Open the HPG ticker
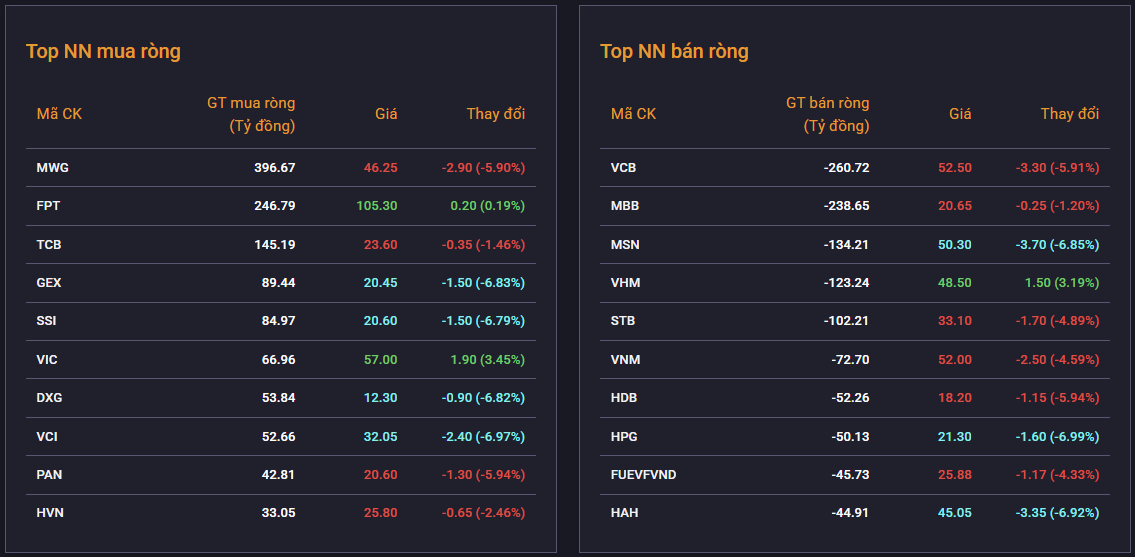 pyautogui.click(x=624, y=436)
